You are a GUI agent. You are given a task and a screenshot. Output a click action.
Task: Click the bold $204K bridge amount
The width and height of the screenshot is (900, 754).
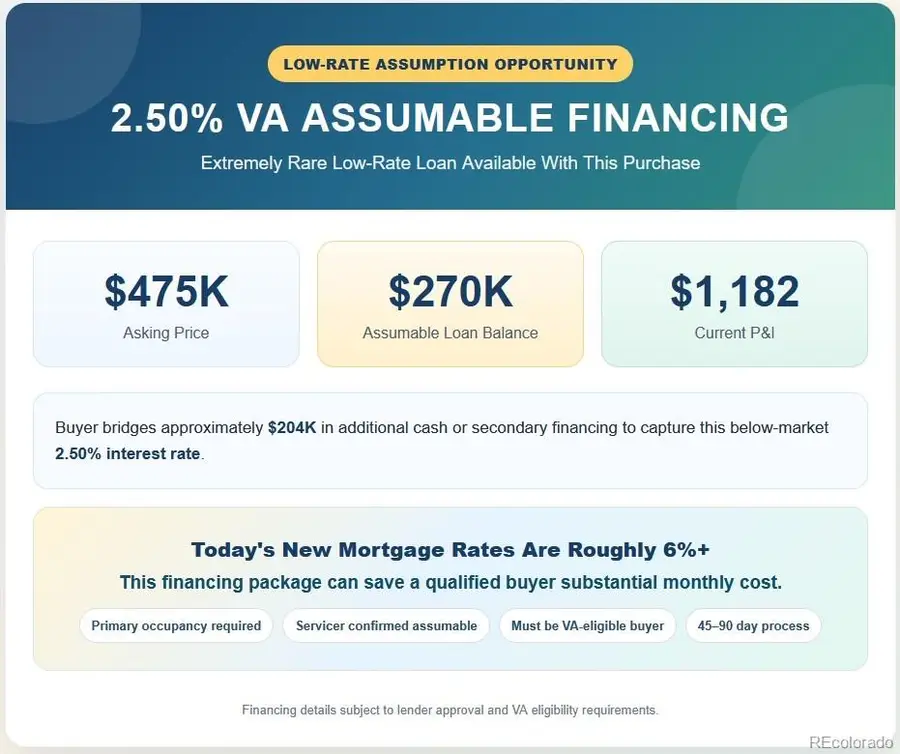(x=292, y=427)
